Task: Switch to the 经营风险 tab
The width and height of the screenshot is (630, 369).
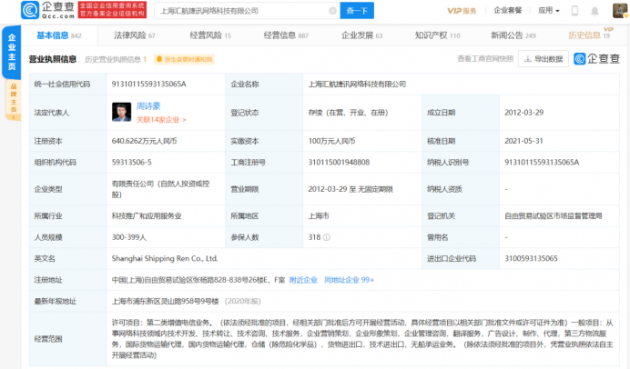Action: pyautogui.click(x=210, y=35)
